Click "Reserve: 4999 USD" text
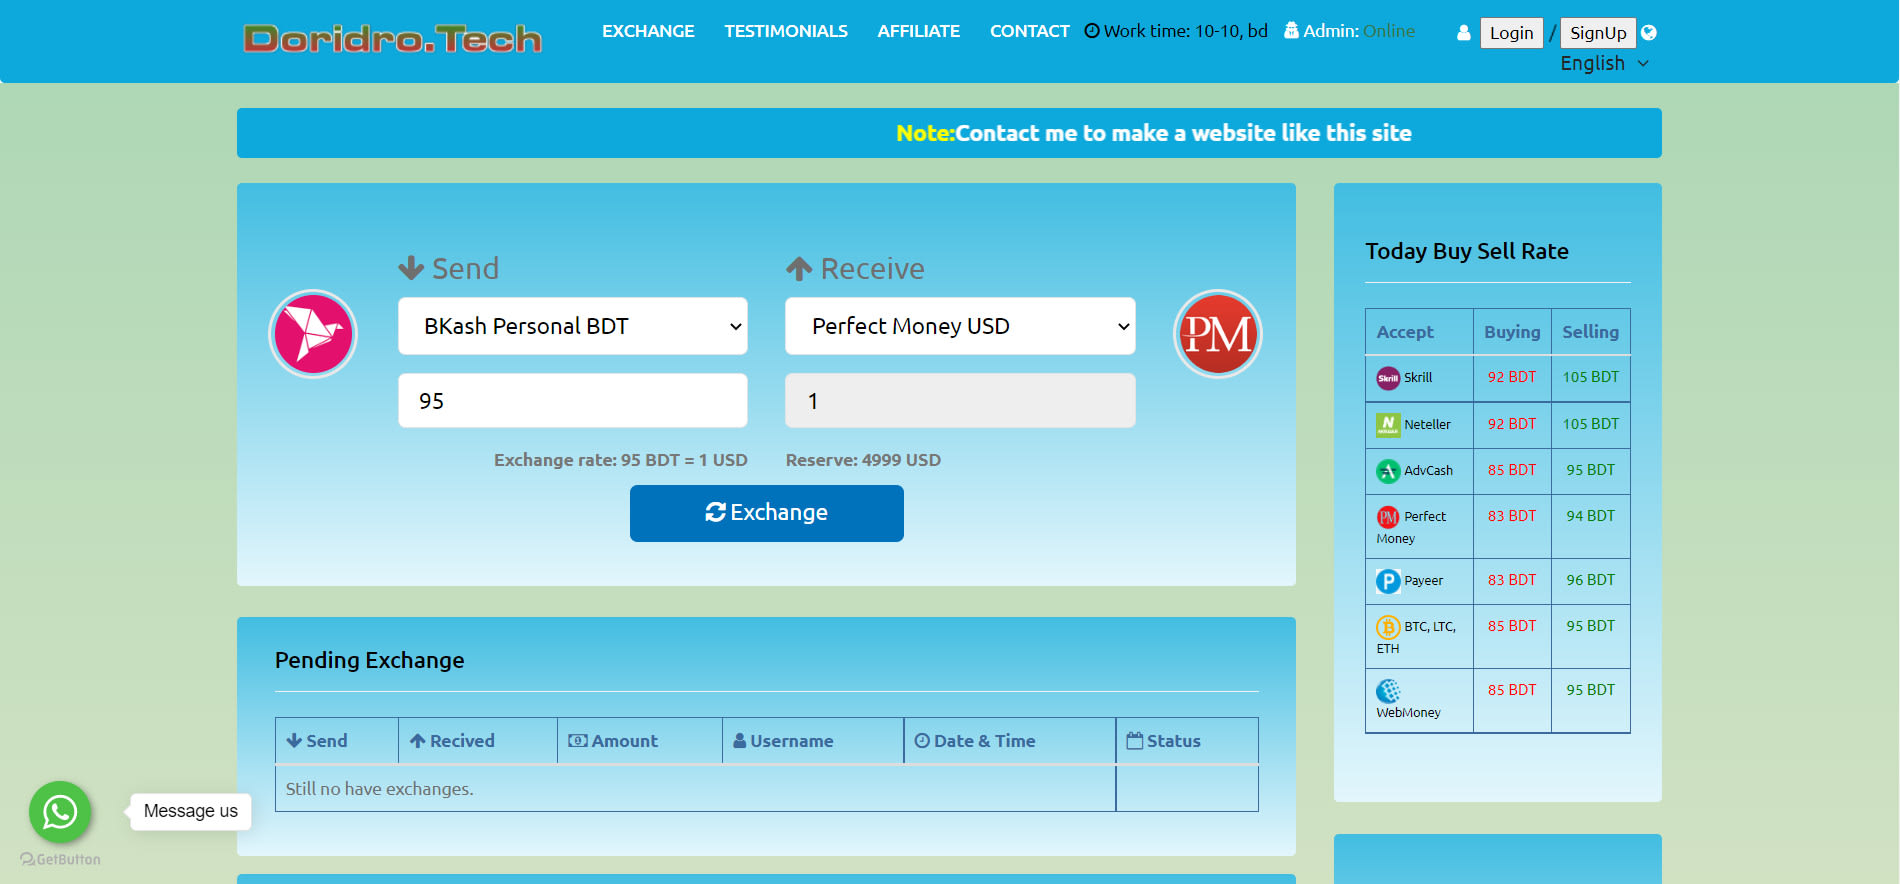The height and width of the screenshot is (884, 1900). [863, 460]
